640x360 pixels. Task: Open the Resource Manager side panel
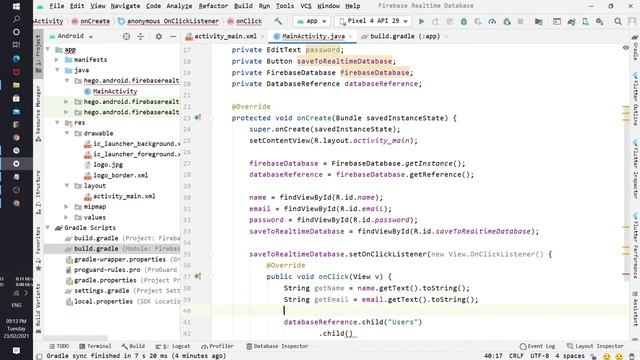pos(38,113)
